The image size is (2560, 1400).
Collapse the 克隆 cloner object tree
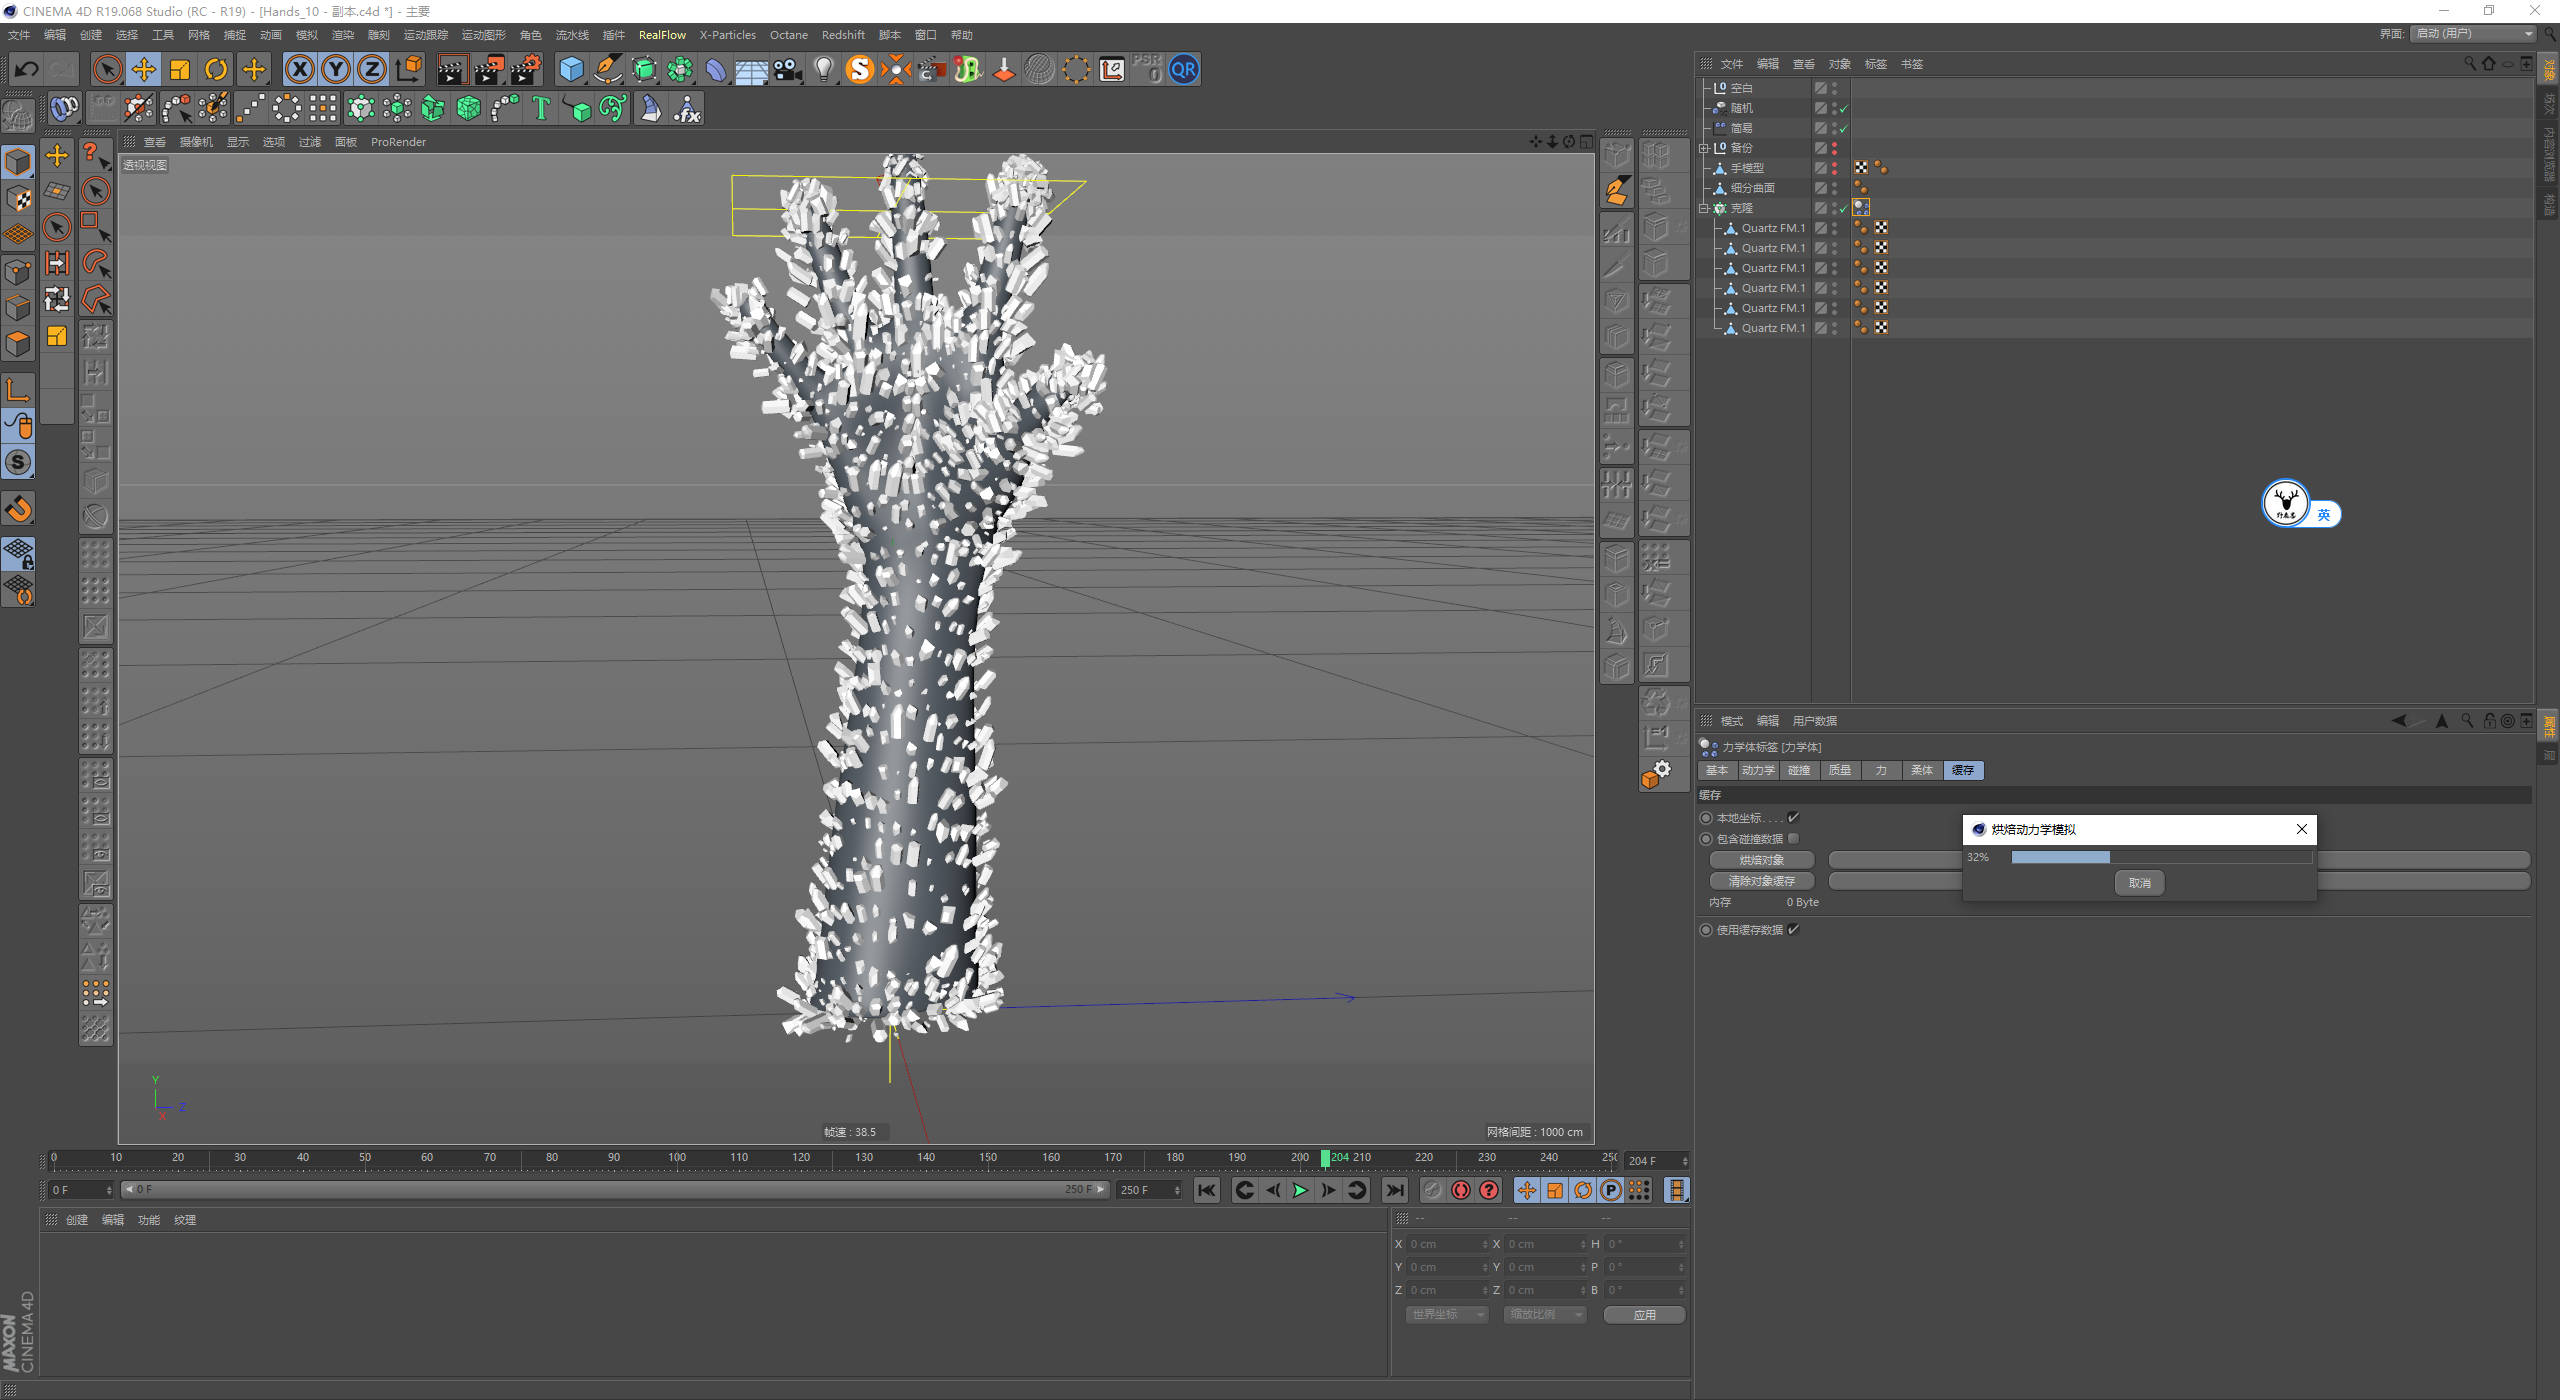pyautogui.click(x=1704, y=208)
